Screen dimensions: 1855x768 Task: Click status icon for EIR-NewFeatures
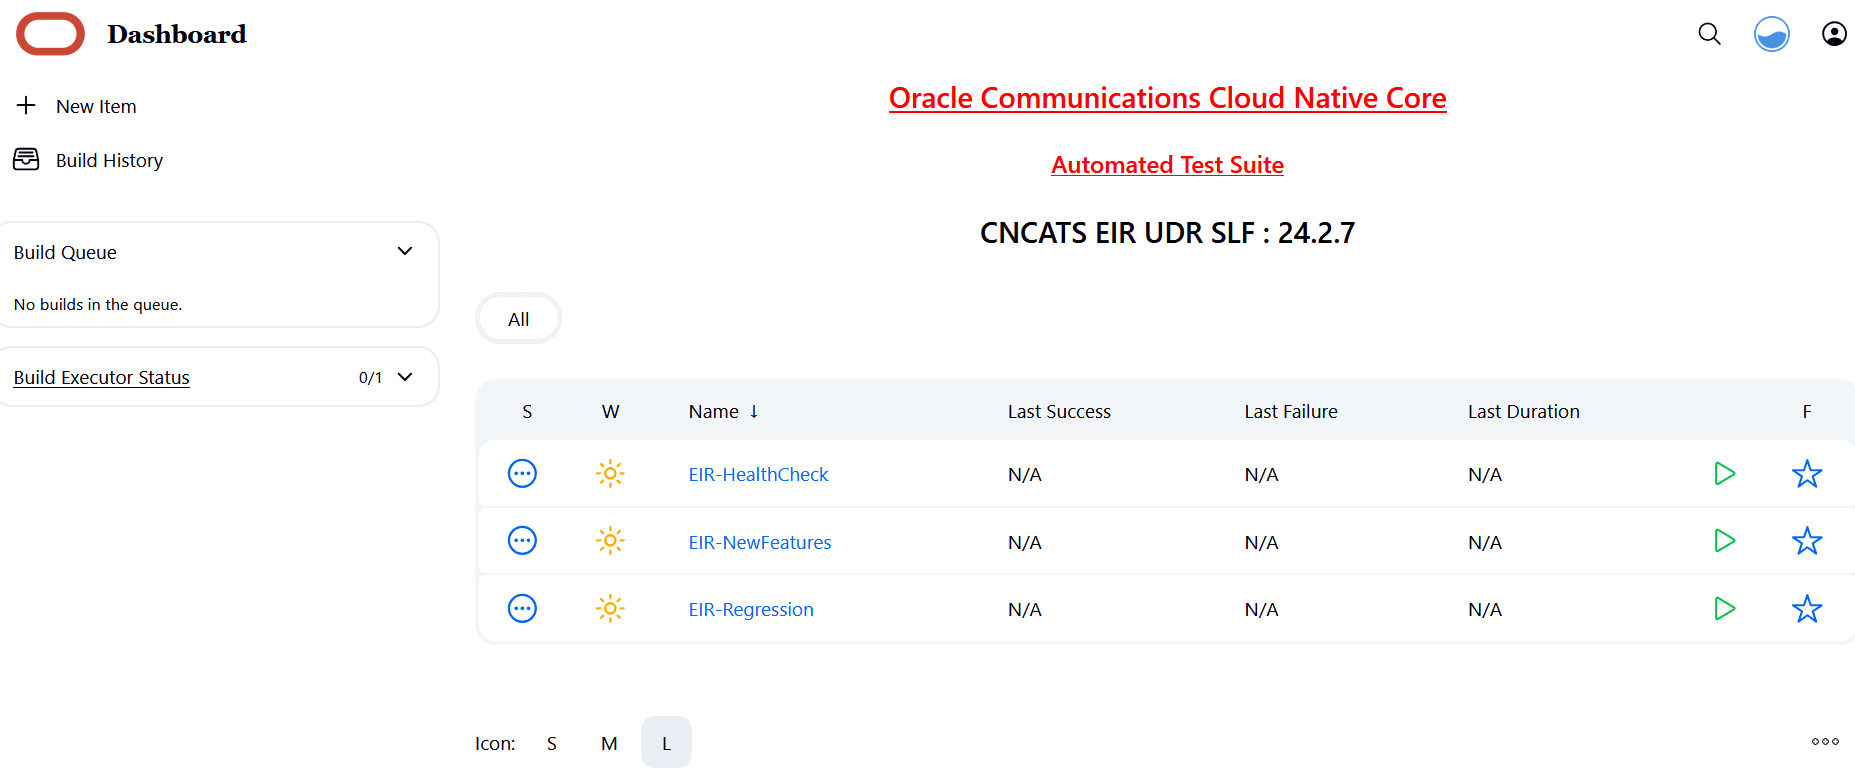(x=522, y=541)
